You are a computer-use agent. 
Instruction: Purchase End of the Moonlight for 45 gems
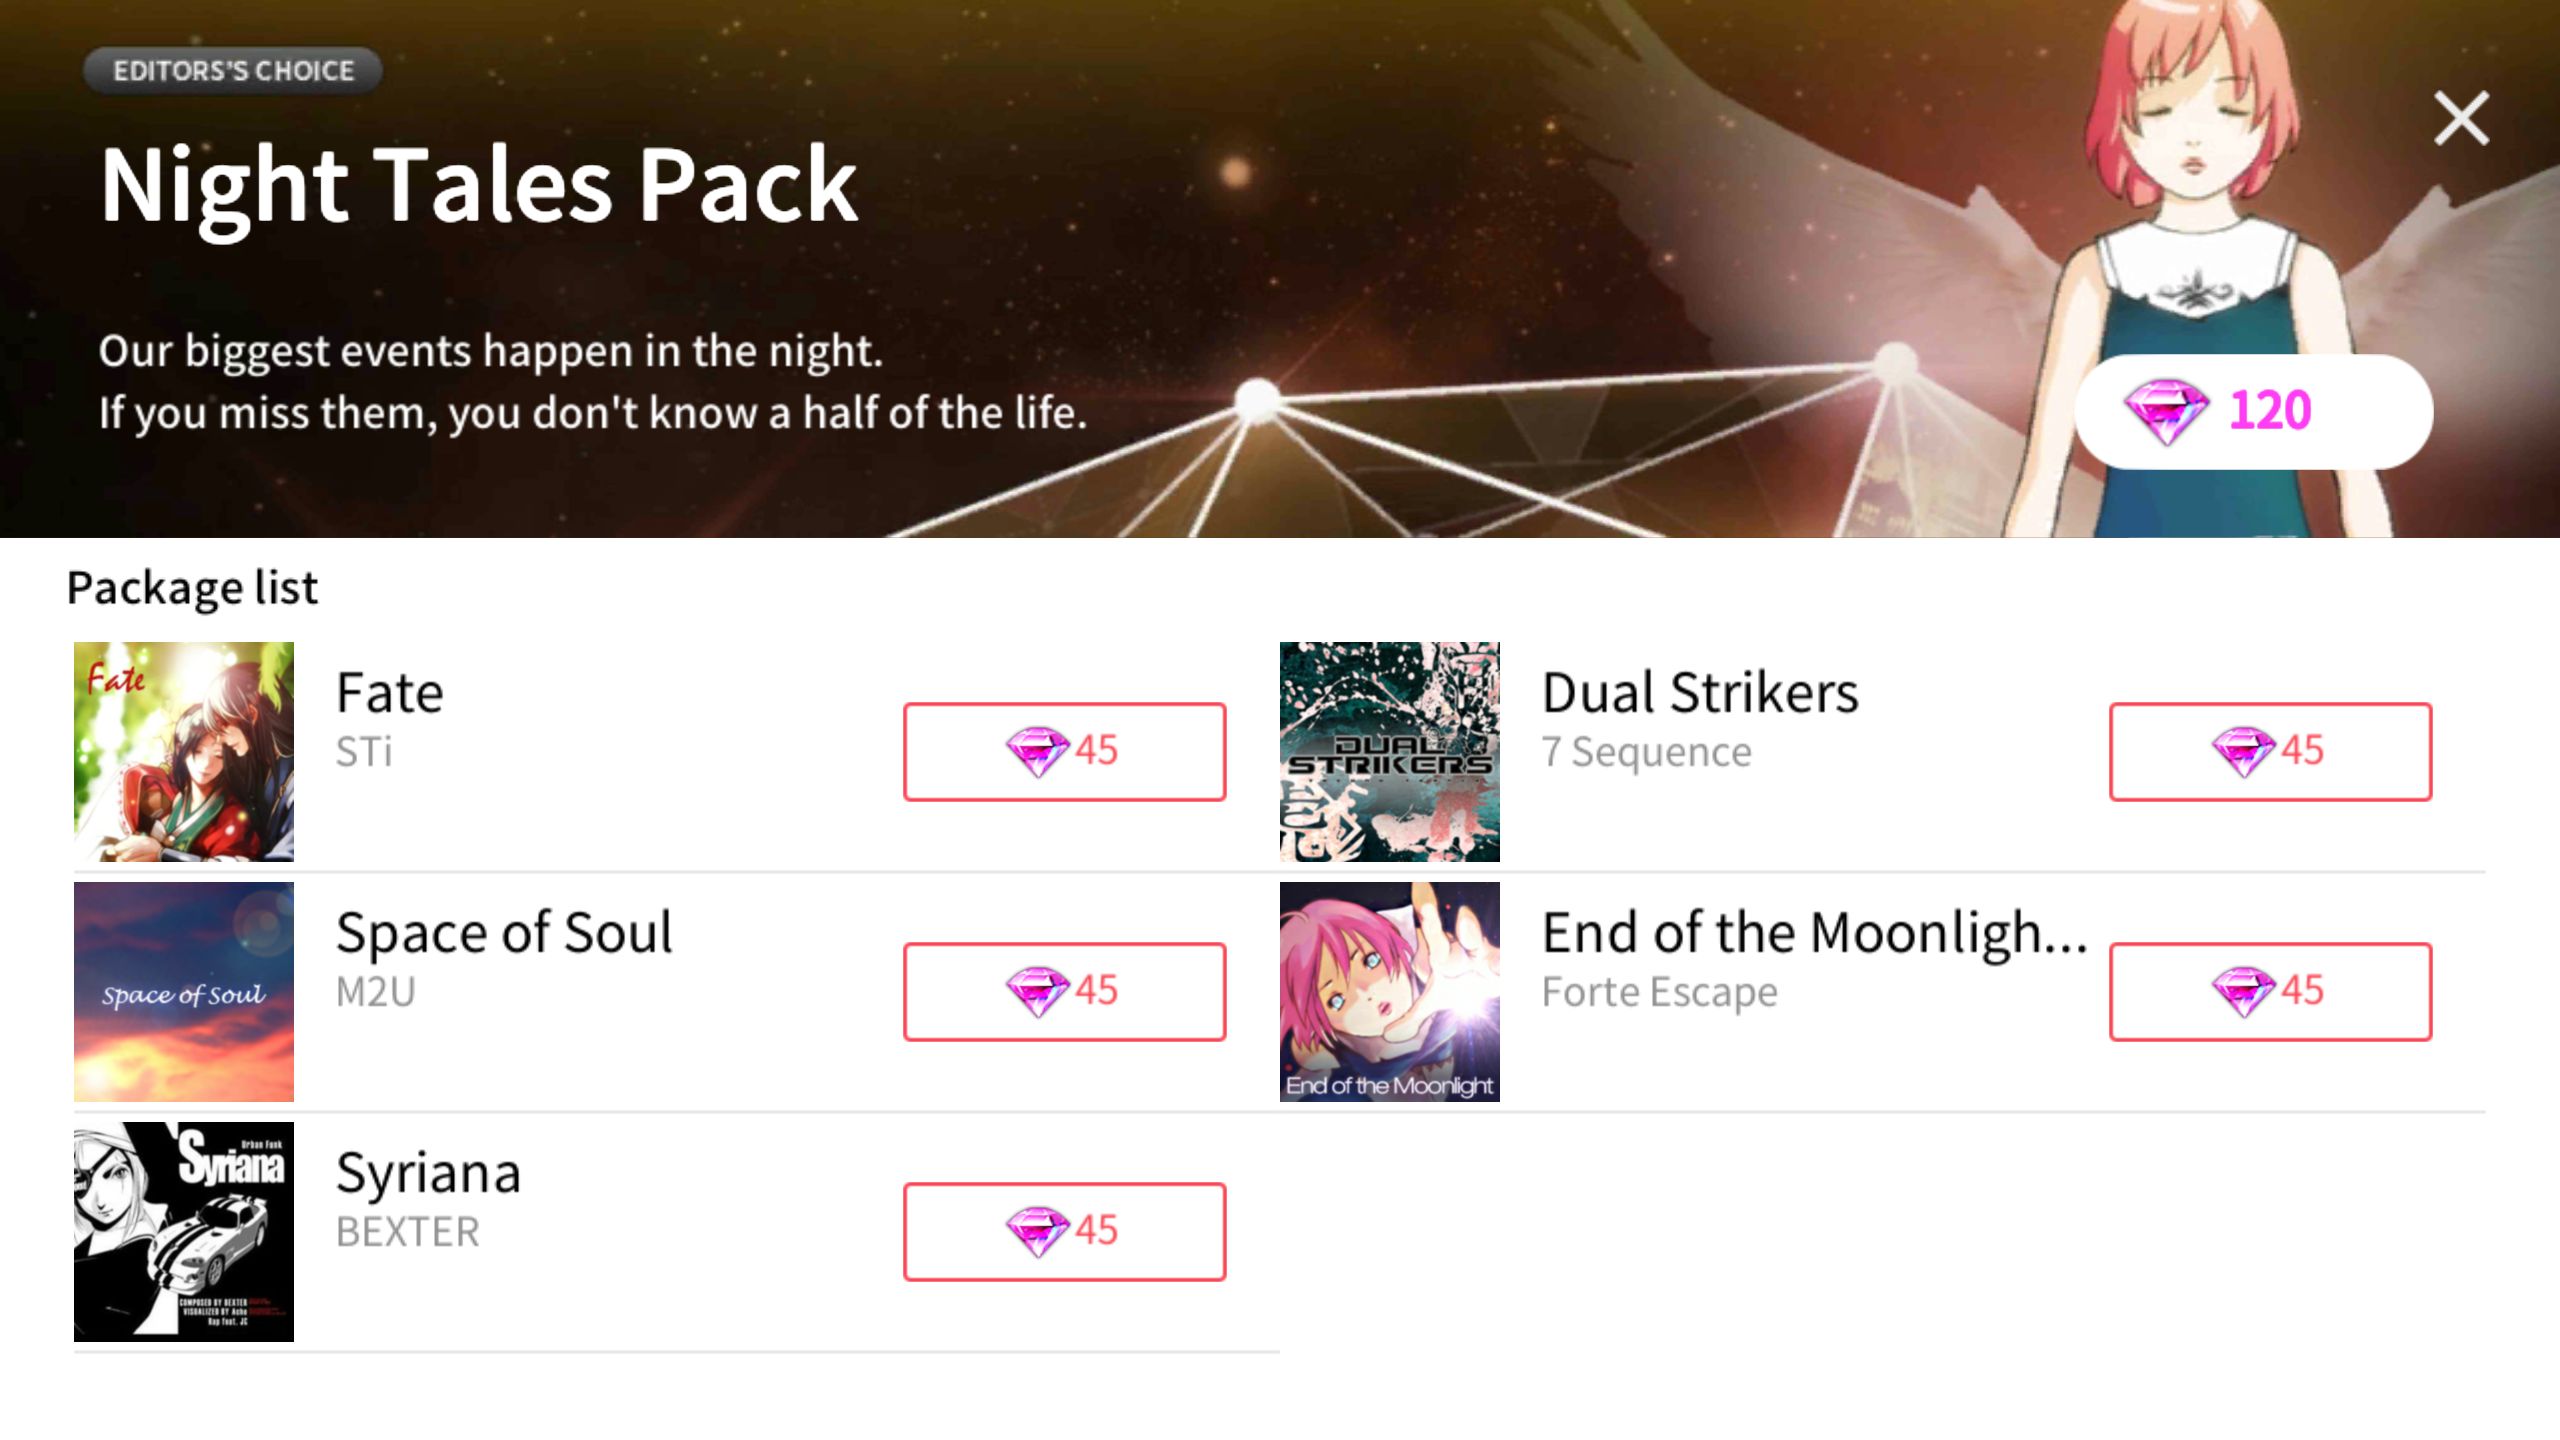tap(2270, 991)
